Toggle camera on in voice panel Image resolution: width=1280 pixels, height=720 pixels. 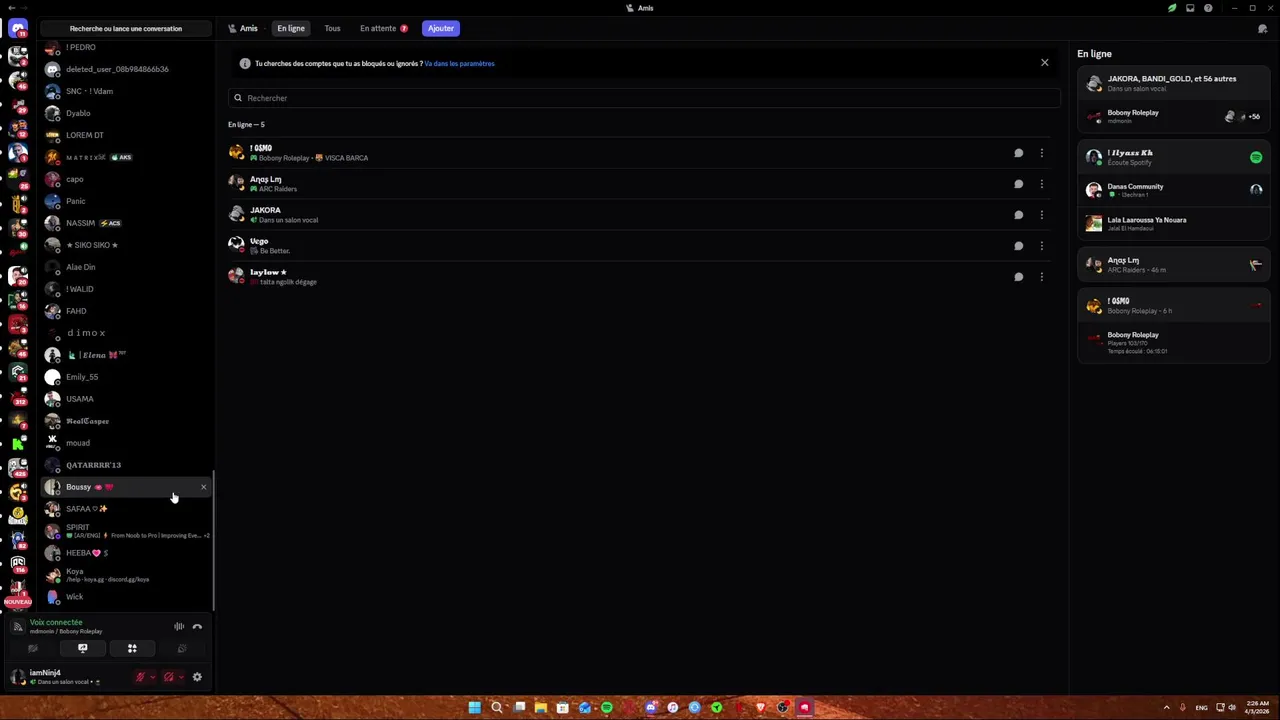tap(33, 648)
